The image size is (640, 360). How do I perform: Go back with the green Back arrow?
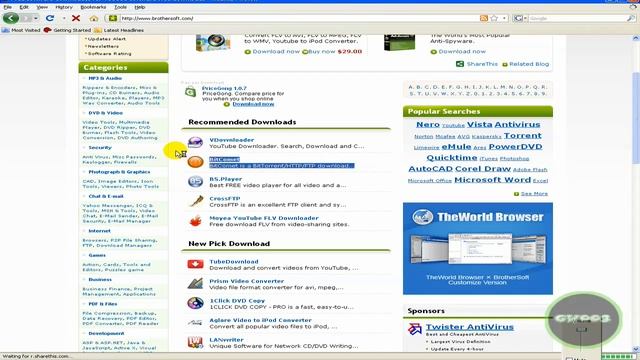[11, 18]
